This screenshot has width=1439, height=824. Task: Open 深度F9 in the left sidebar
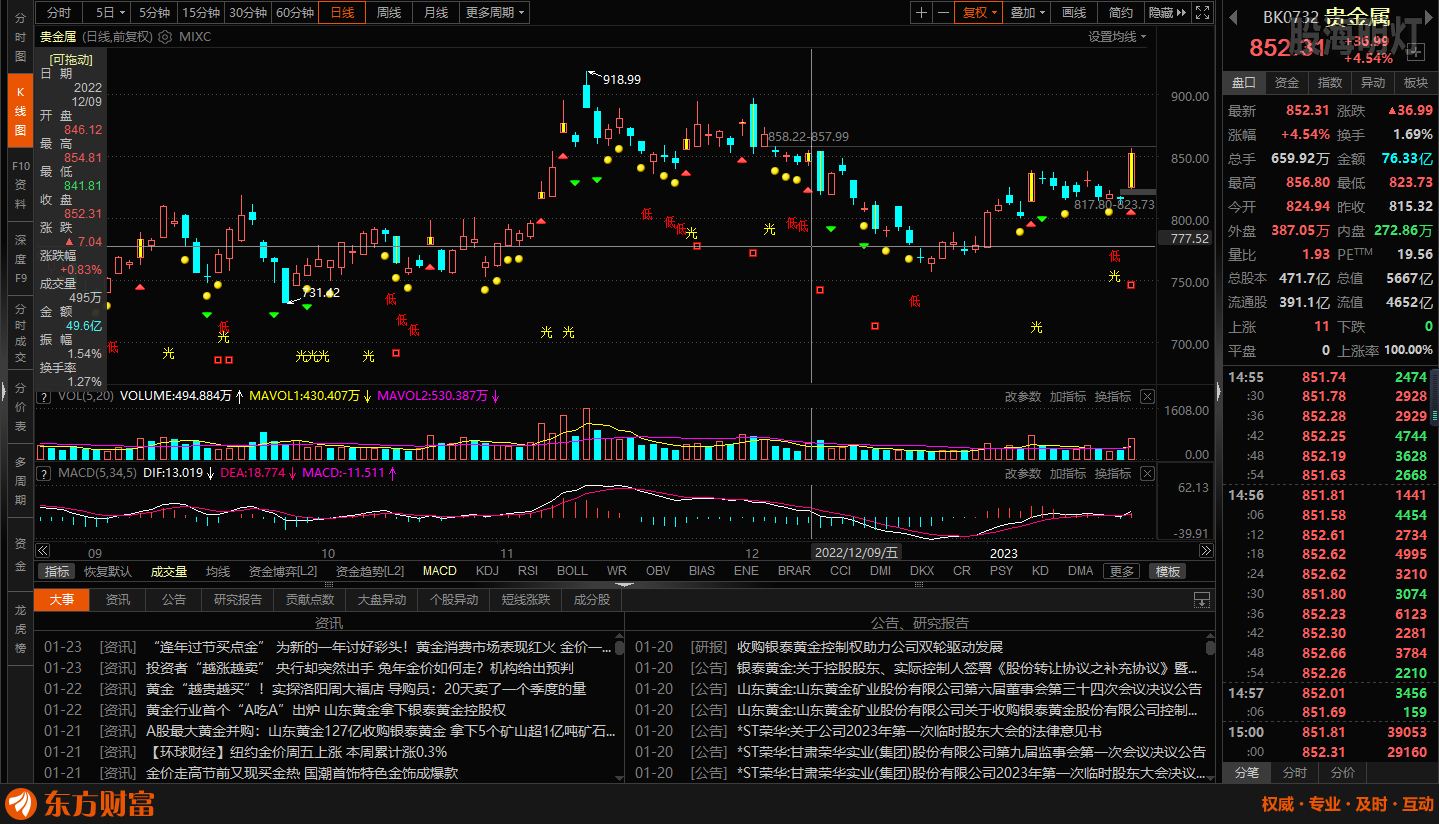click(20, 258)
